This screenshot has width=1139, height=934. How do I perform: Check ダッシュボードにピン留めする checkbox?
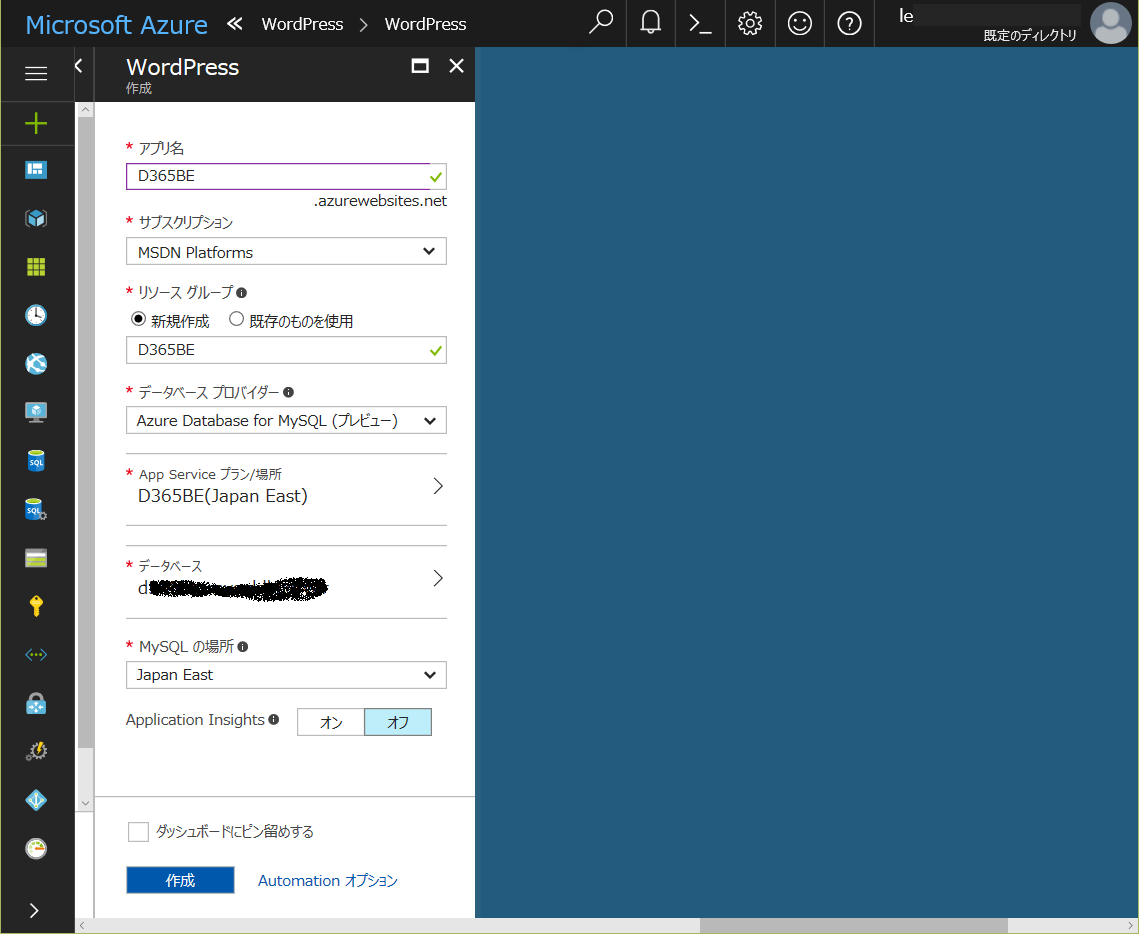click(138, 832)
